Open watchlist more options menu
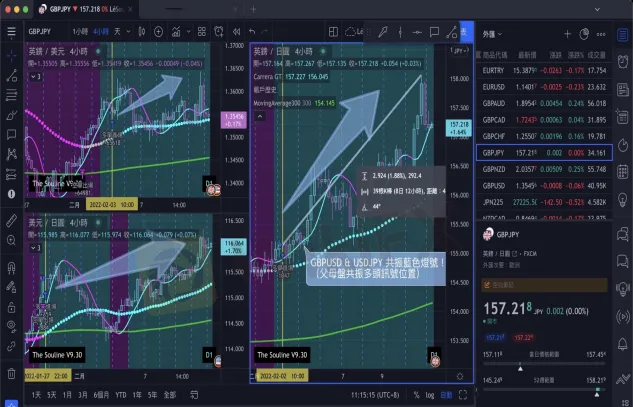This screenshot has width=633, height=407. [x=601, y=34]
